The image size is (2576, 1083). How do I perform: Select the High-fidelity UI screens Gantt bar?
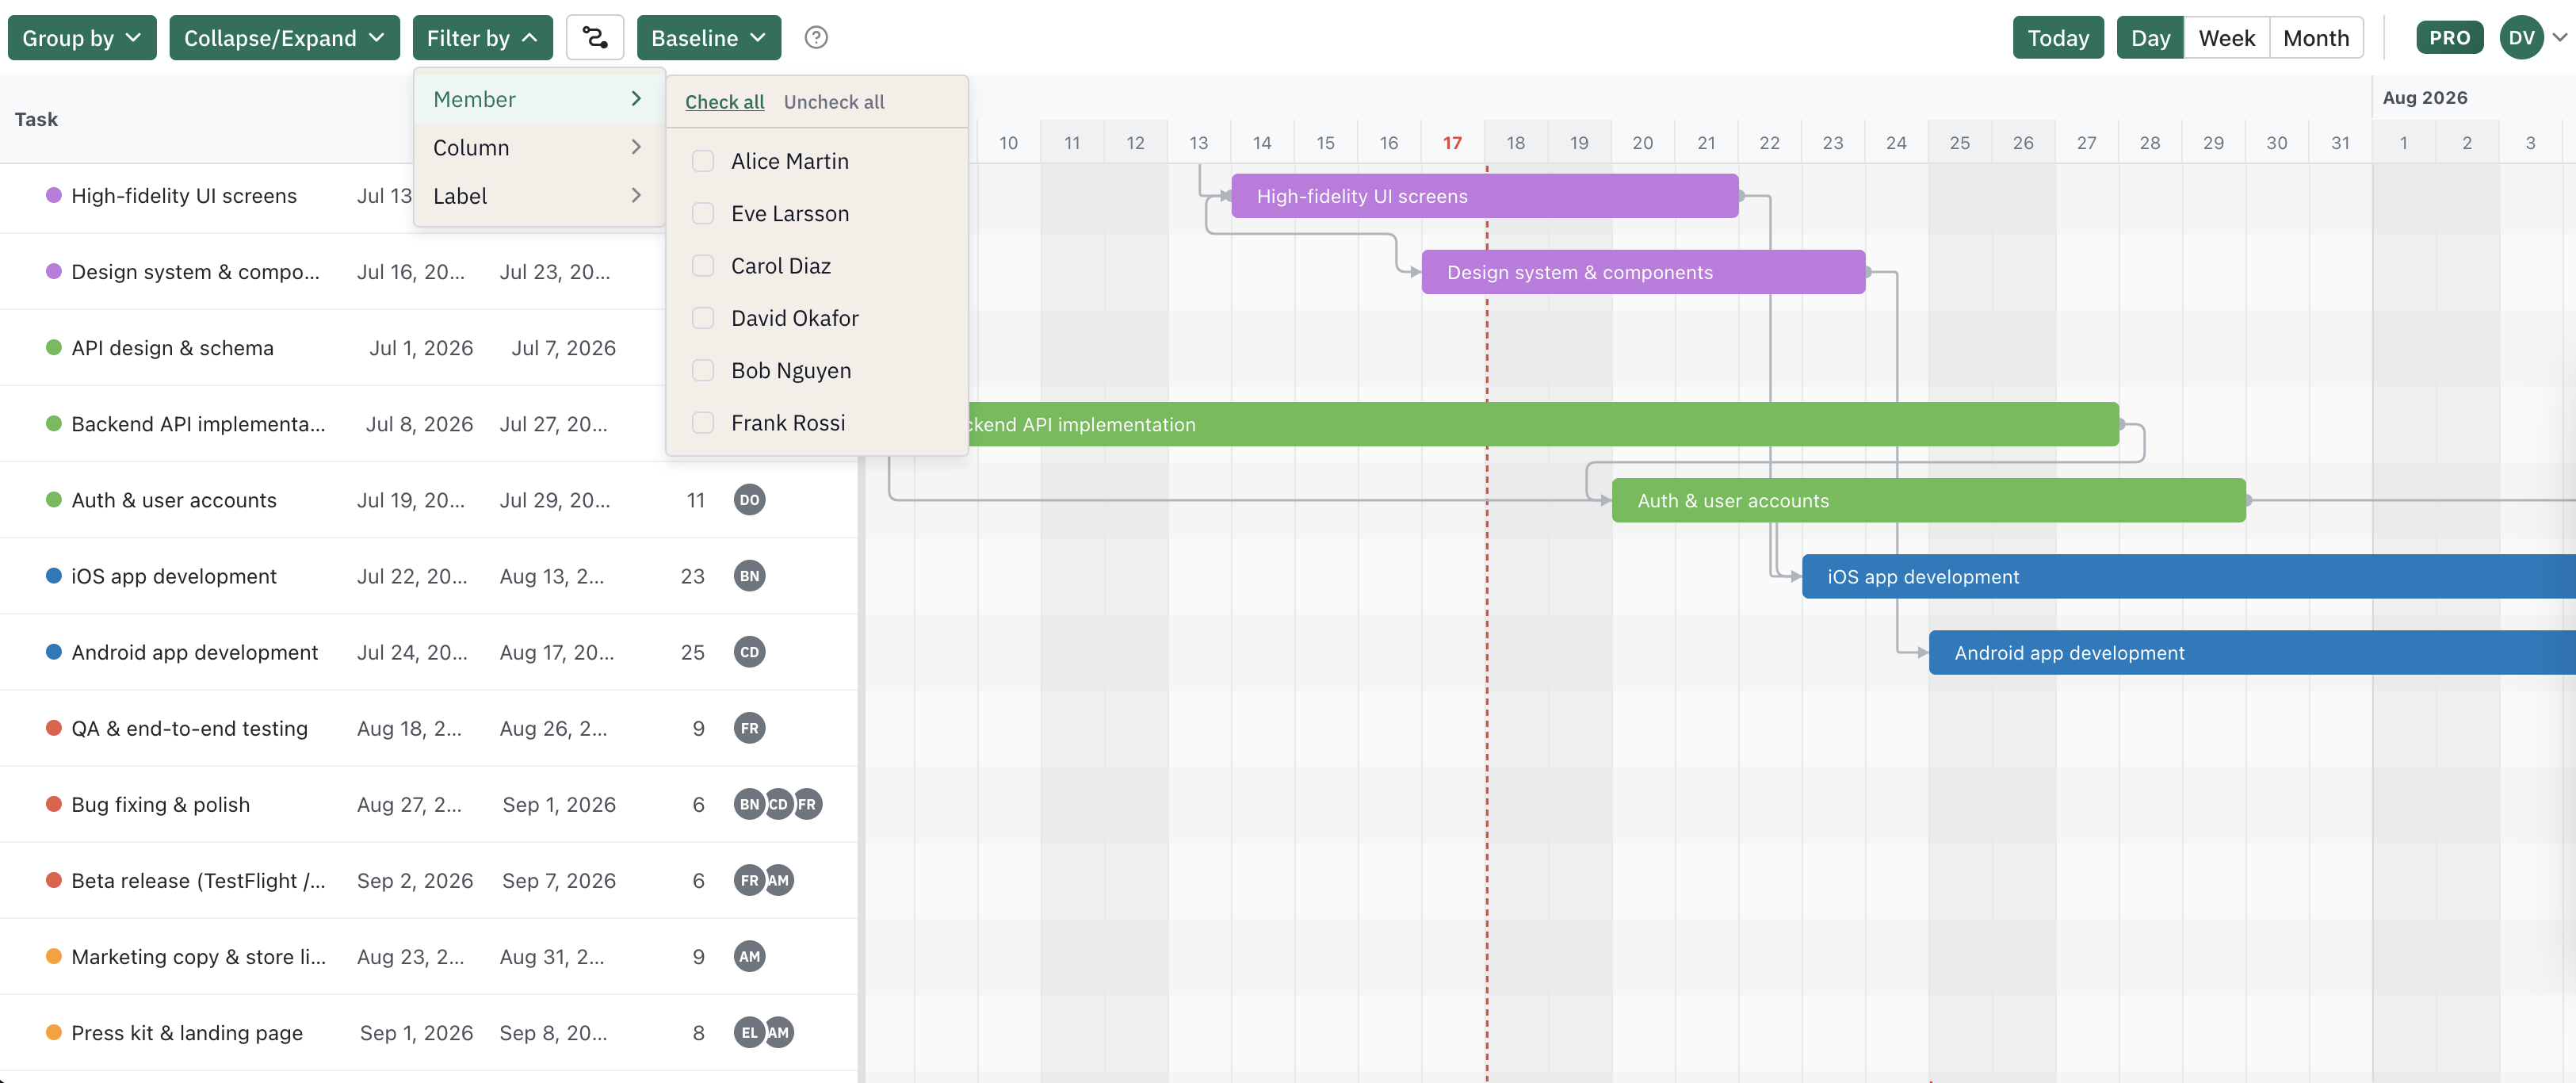click(x=1485, y=196)
